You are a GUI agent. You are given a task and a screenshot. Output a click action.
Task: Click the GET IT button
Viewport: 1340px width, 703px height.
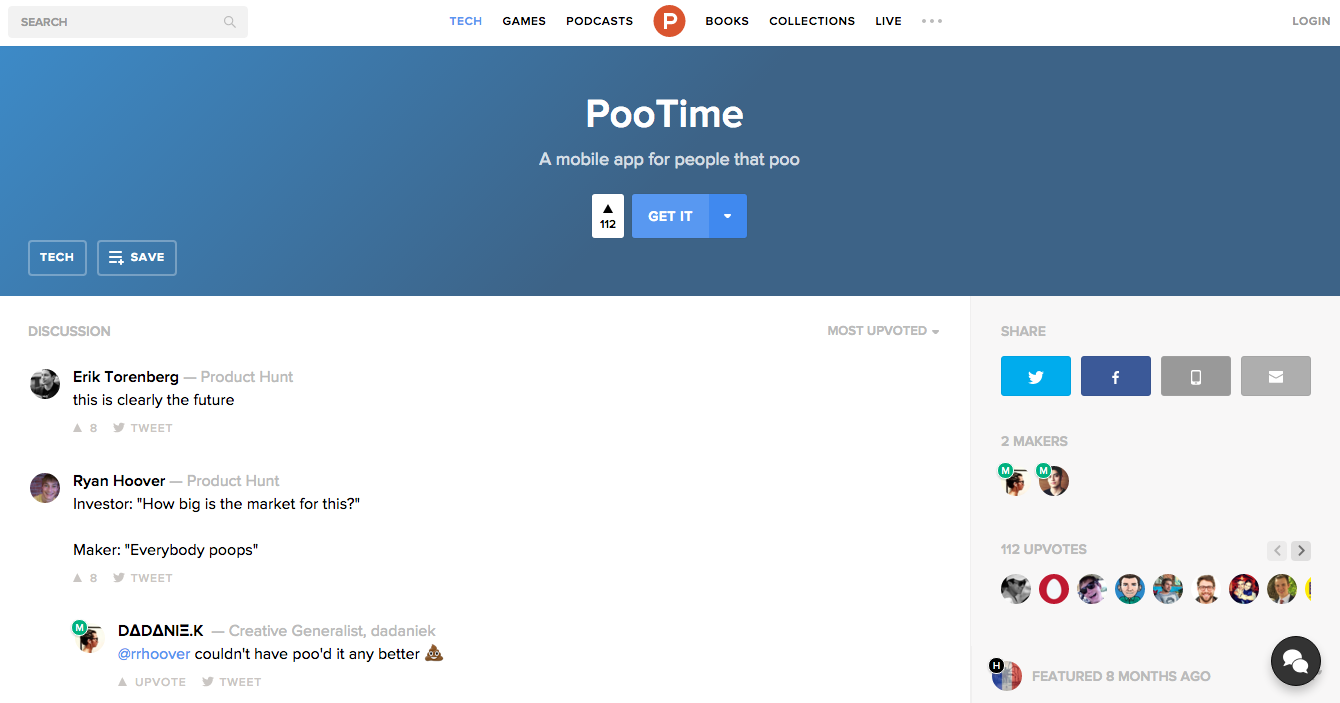click(670, 216)
